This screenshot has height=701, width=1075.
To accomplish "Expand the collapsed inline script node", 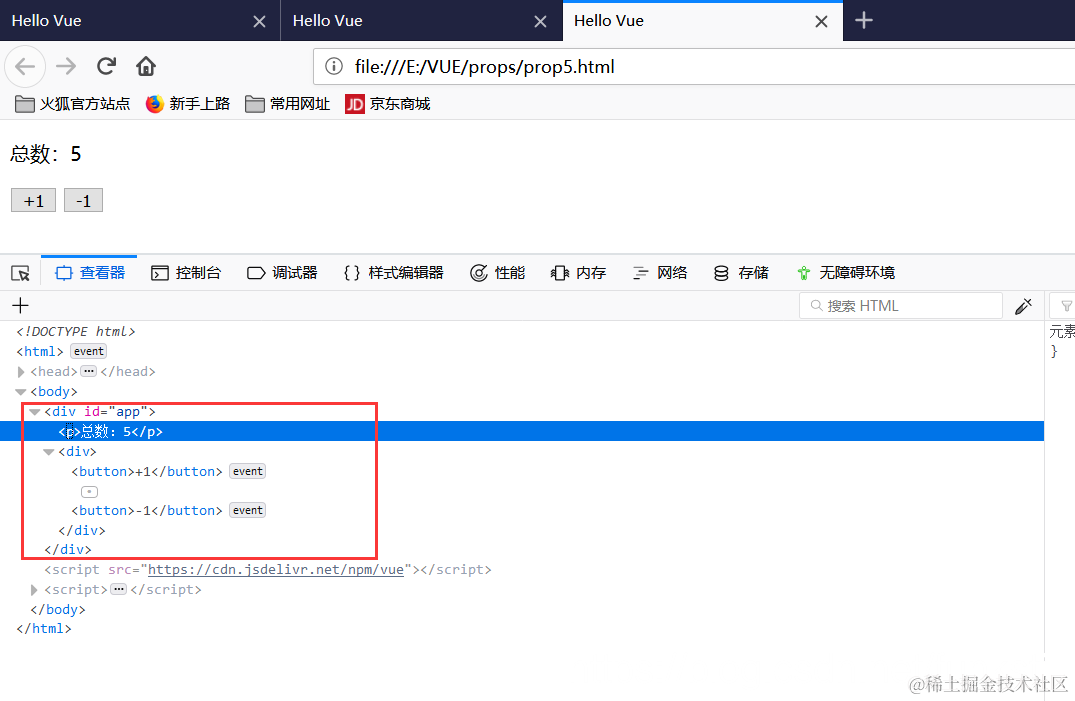I will coord(35,590).
